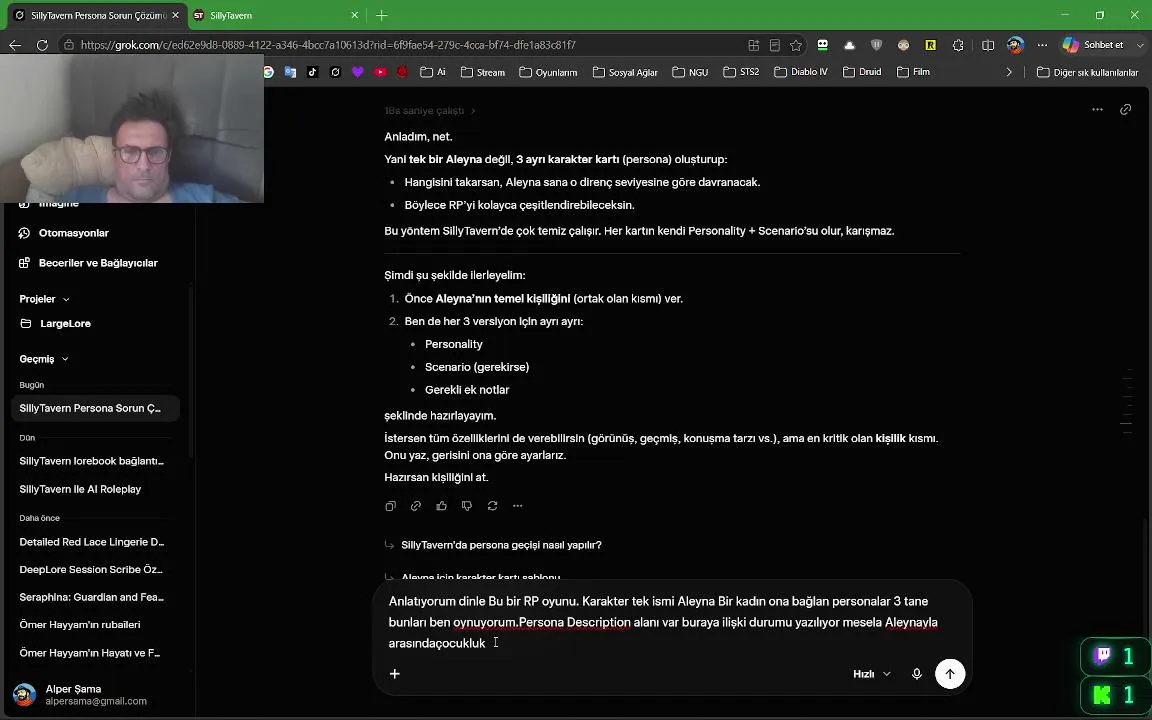Click the plus attach button in the message box
The width and height of the screenshot is (1152, 720).
[395, 674]
